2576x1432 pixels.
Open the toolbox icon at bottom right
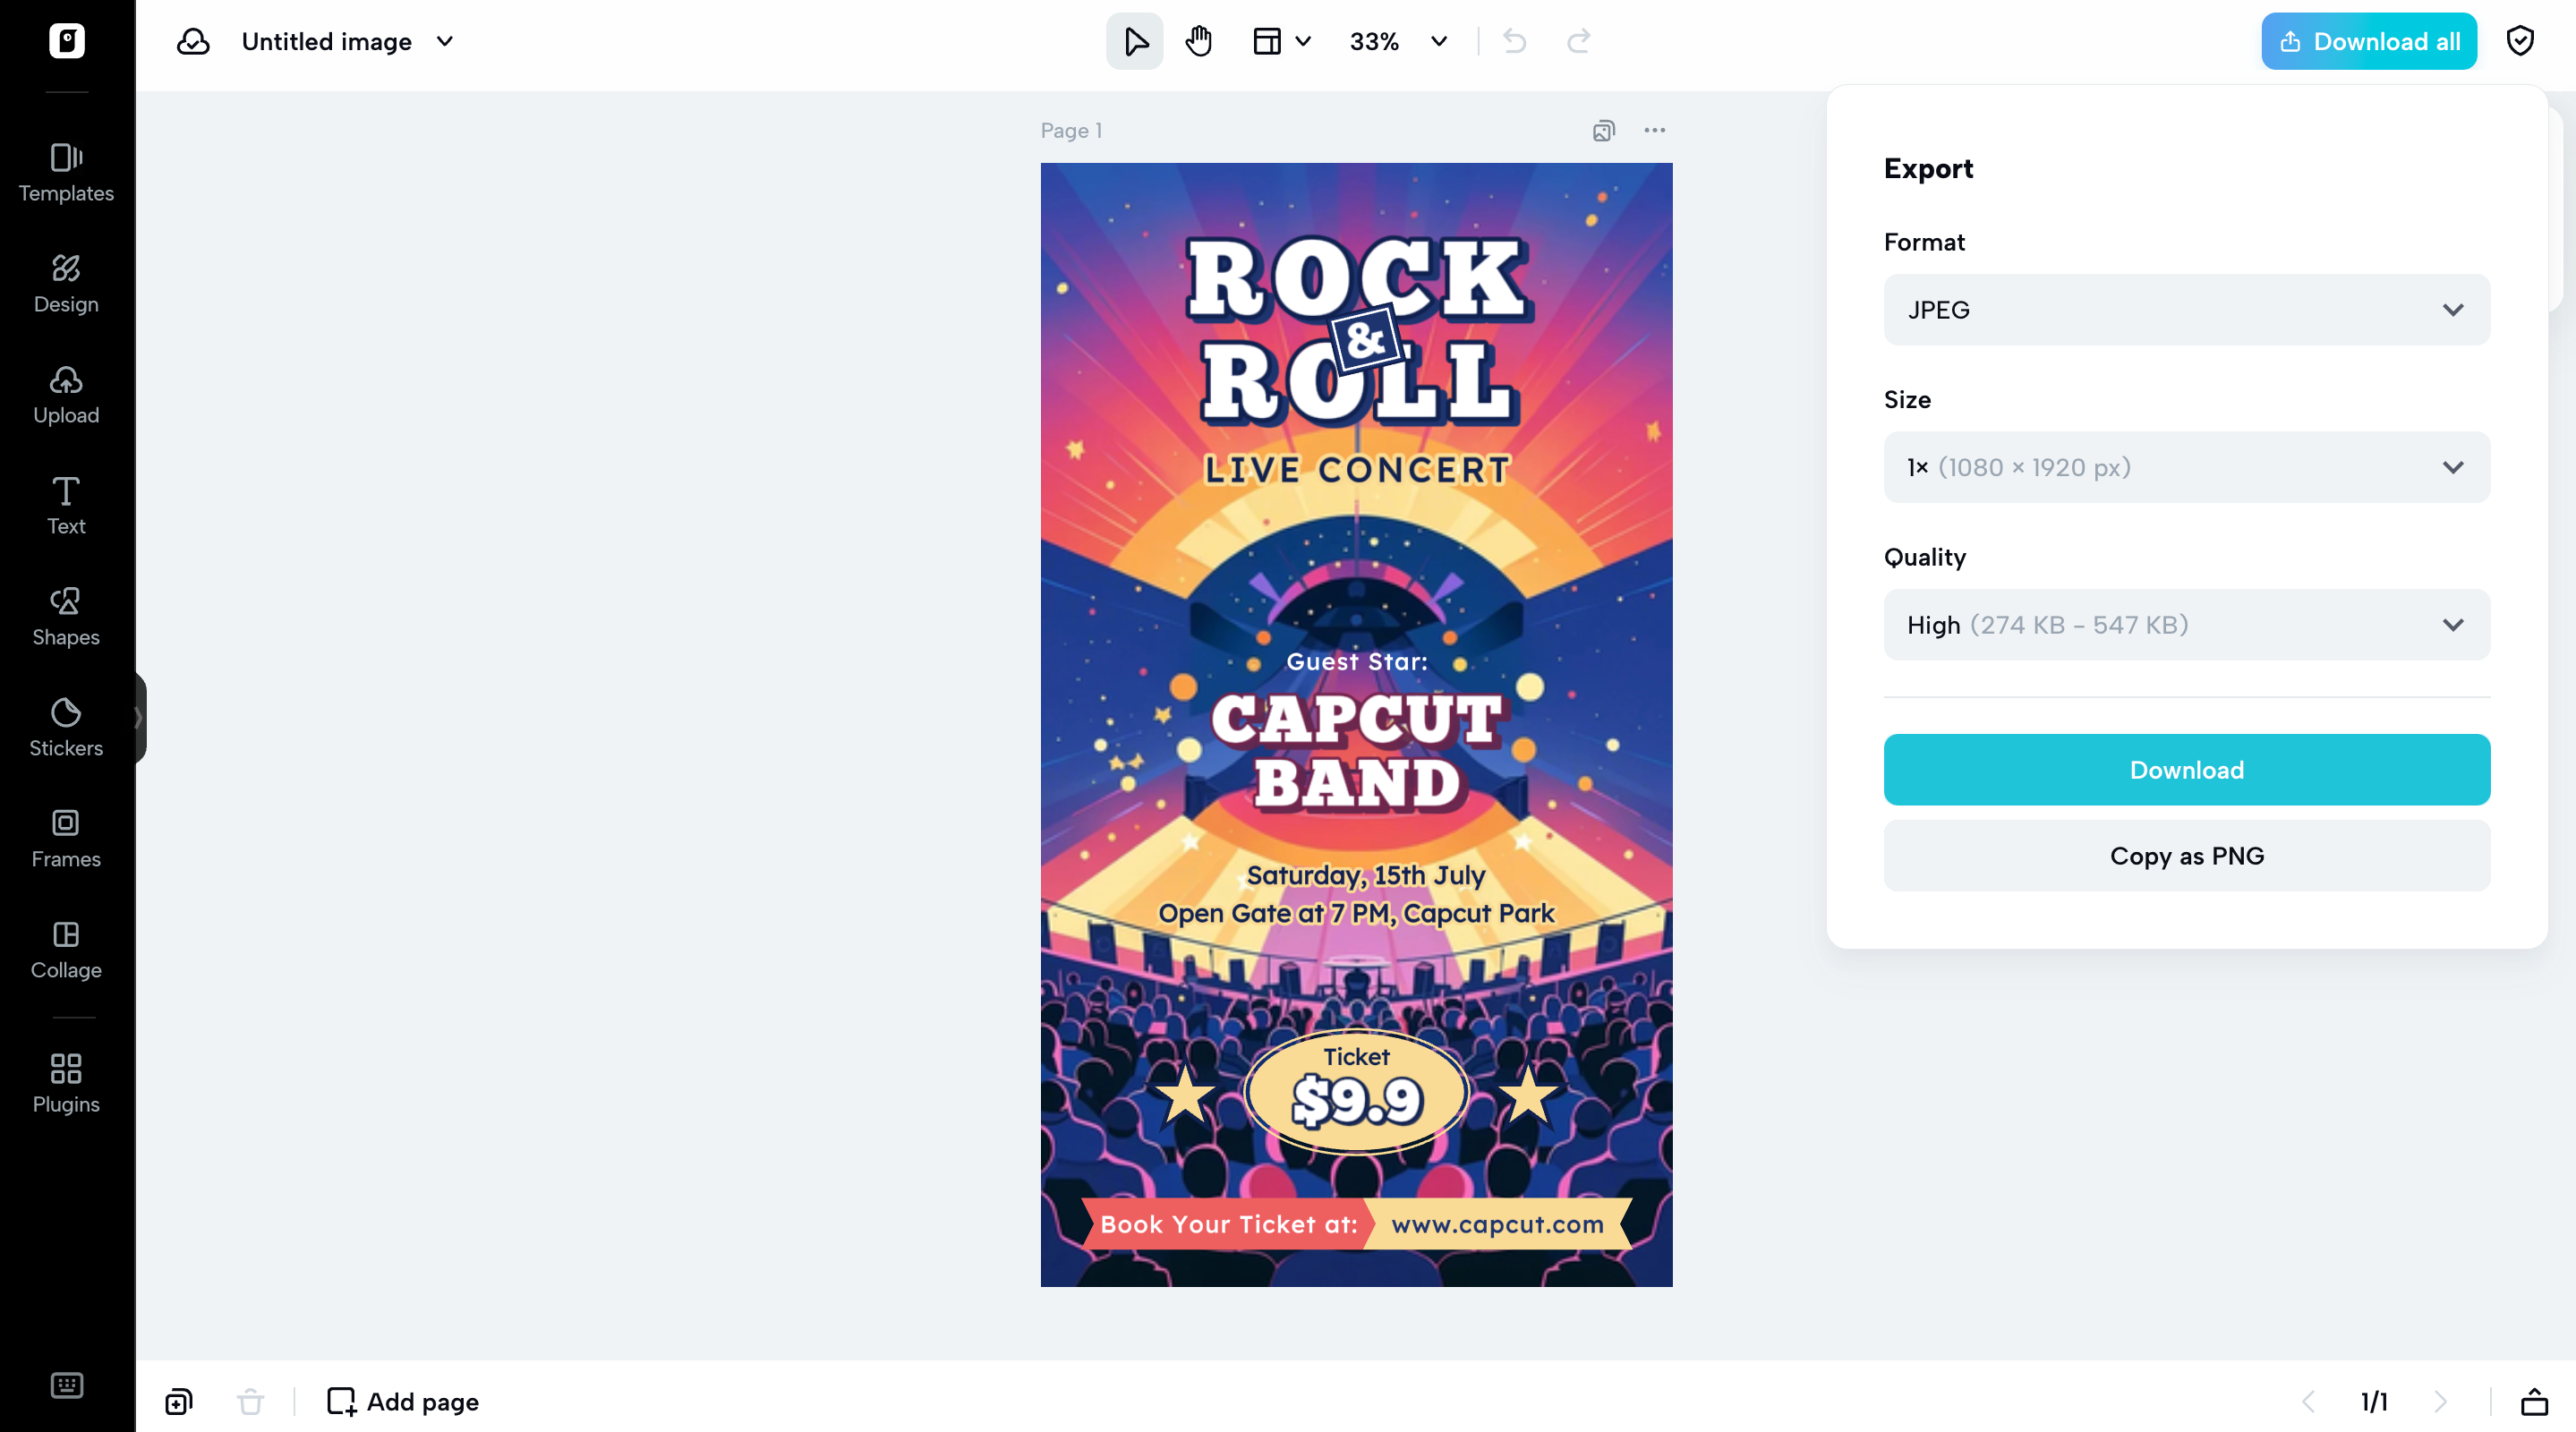point(2534,1401)
